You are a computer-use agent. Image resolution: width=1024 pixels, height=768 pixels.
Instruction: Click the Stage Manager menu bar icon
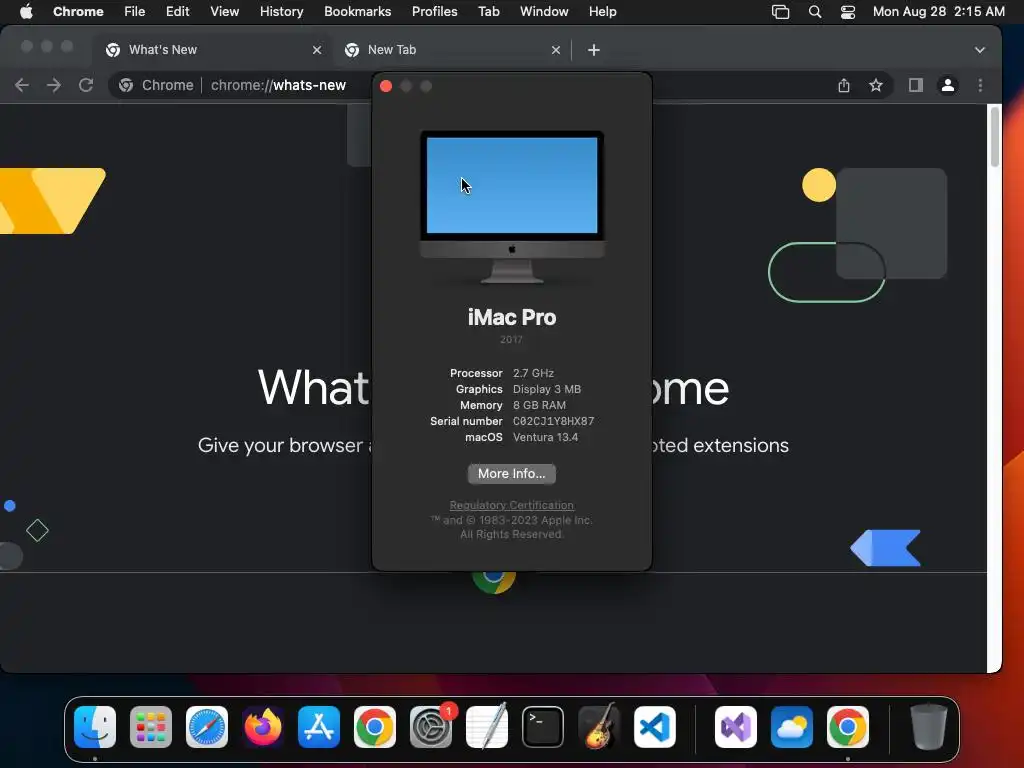(x=780, y=12)
